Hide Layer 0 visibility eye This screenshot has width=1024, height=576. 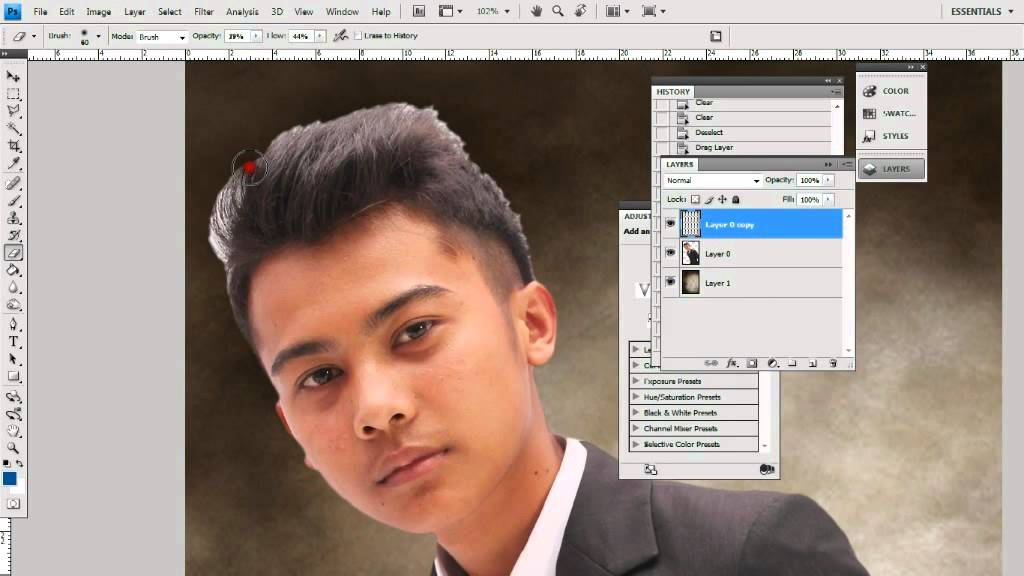tap(670, 253)
